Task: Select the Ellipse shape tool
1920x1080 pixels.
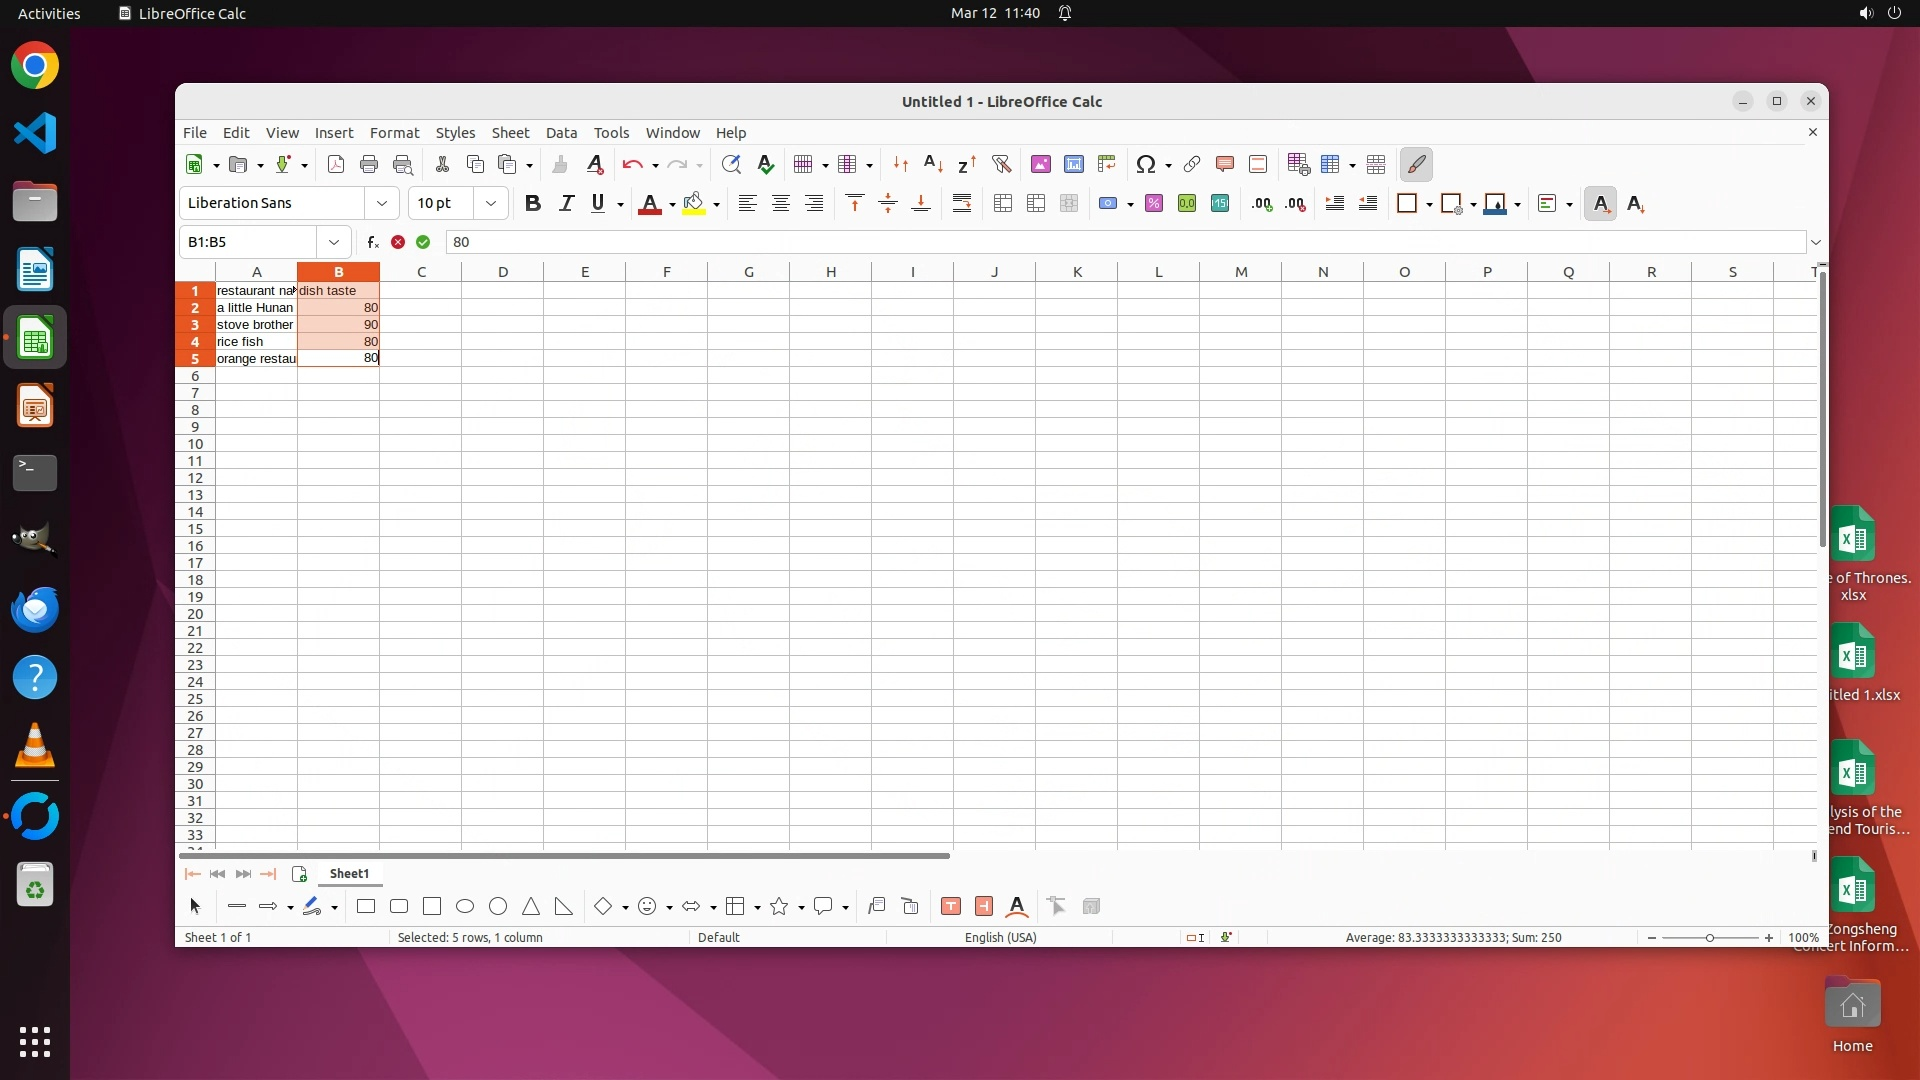Action: 465,907
